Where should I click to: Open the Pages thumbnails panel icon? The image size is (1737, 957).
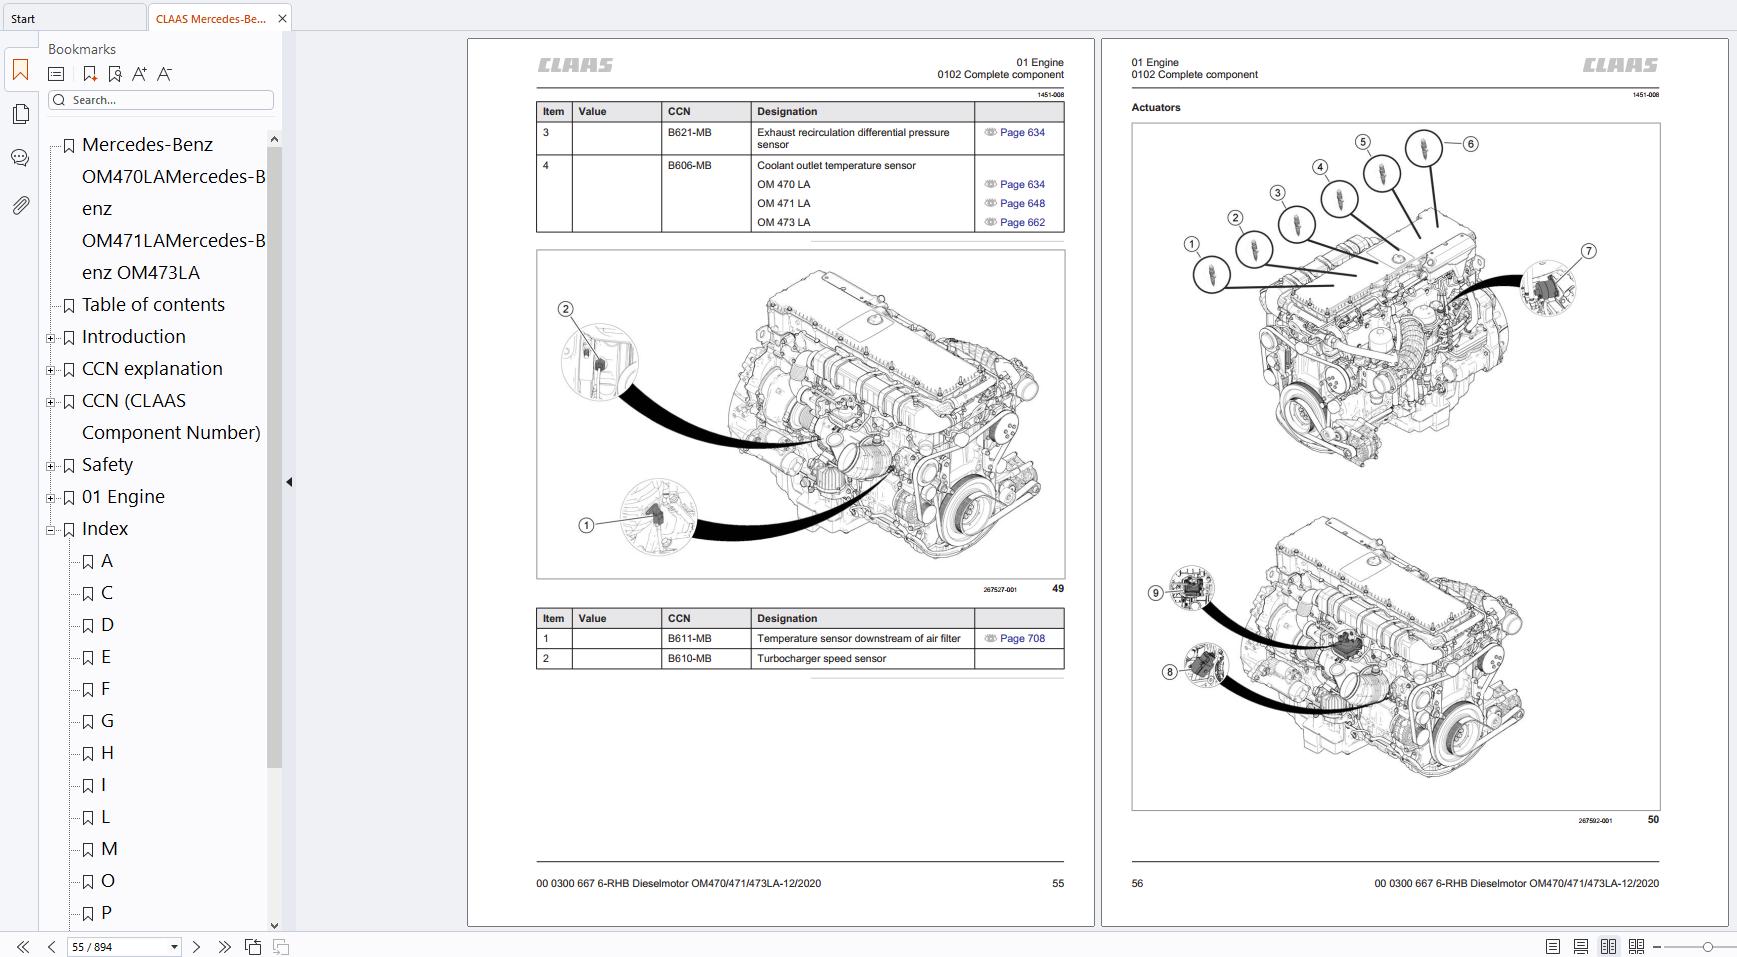pos(20,114)
